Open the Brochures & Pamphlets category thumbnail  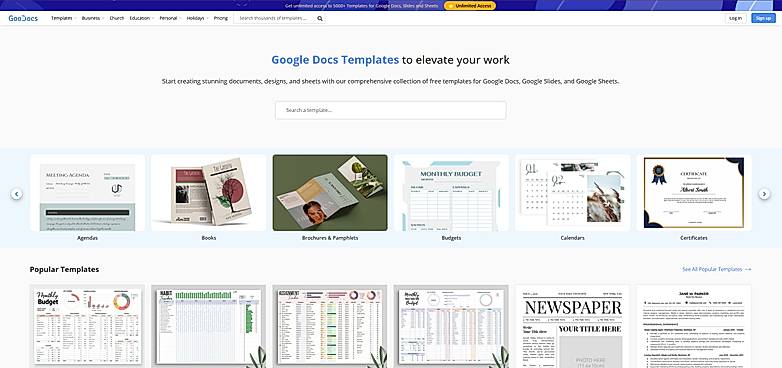330,192
